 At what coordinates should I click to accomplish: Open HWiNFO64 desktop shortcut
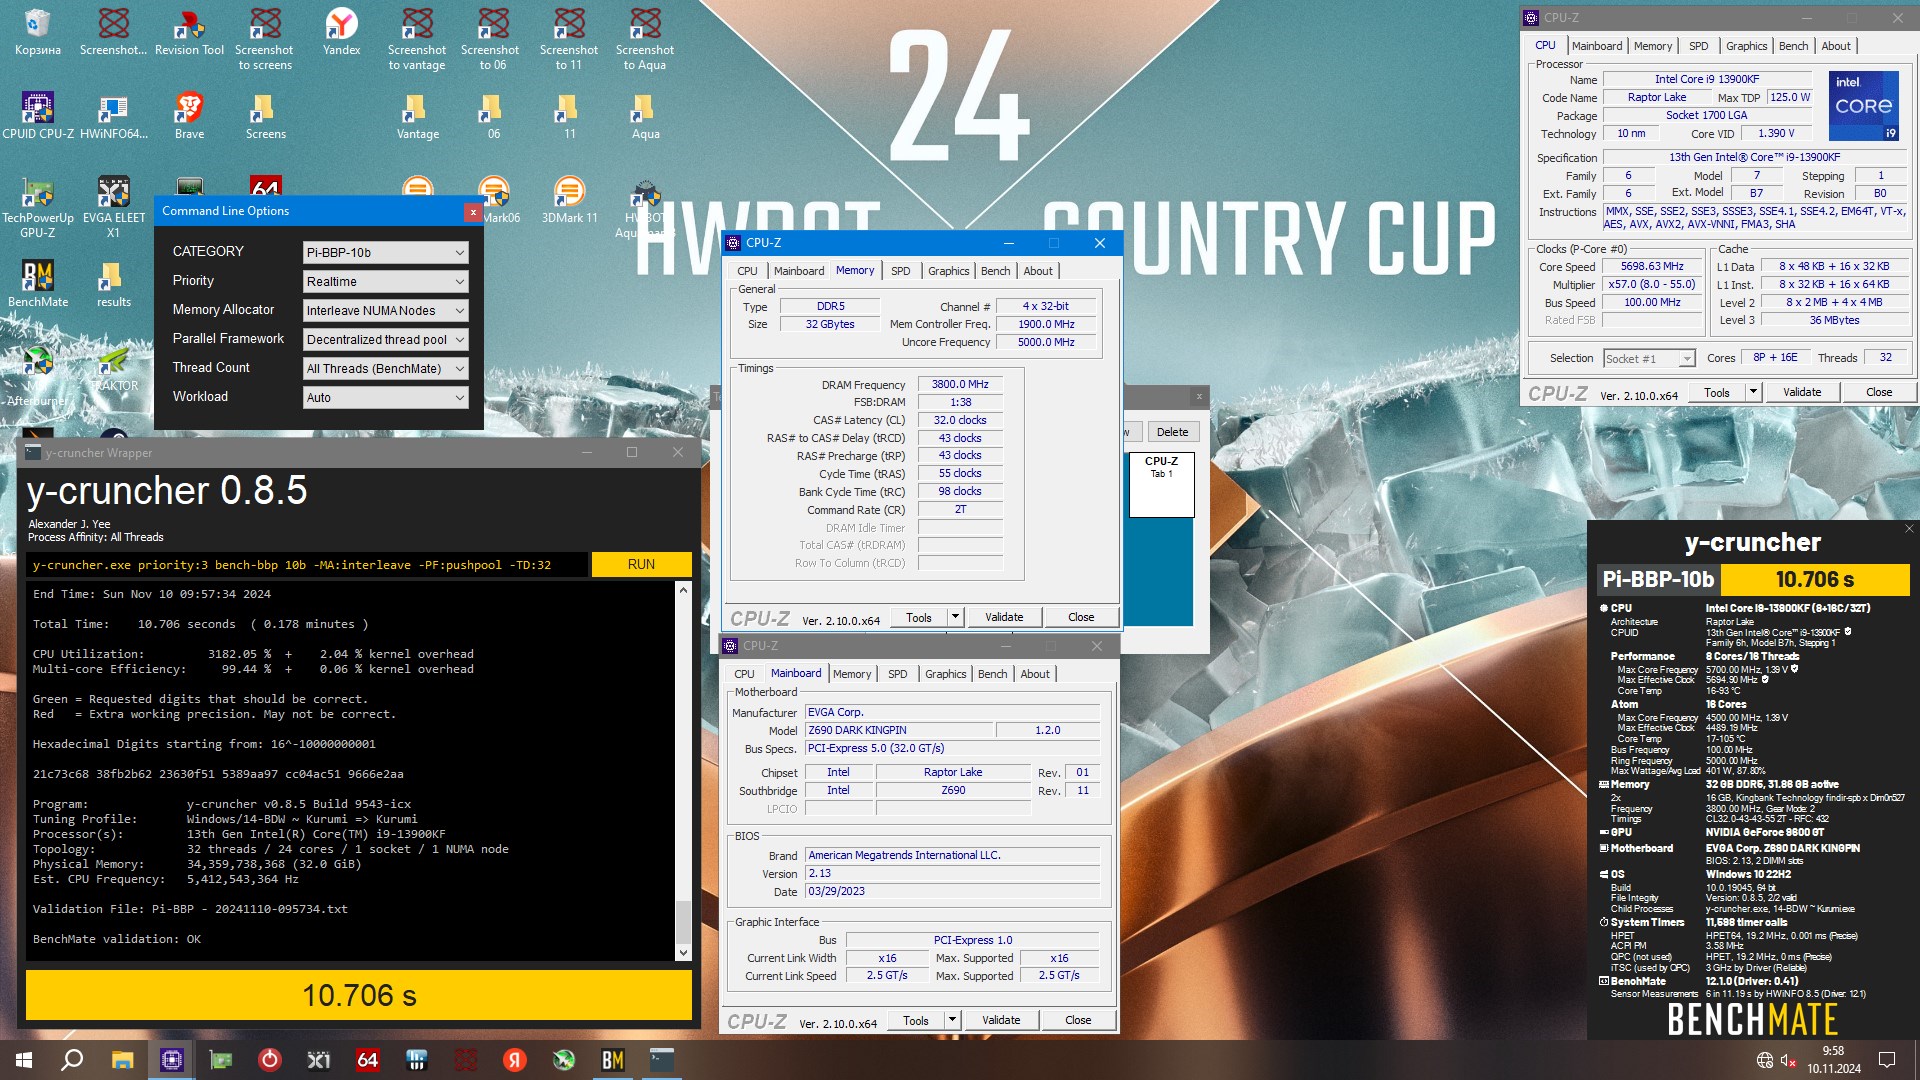pyautogui.click(x=113, y=116)
